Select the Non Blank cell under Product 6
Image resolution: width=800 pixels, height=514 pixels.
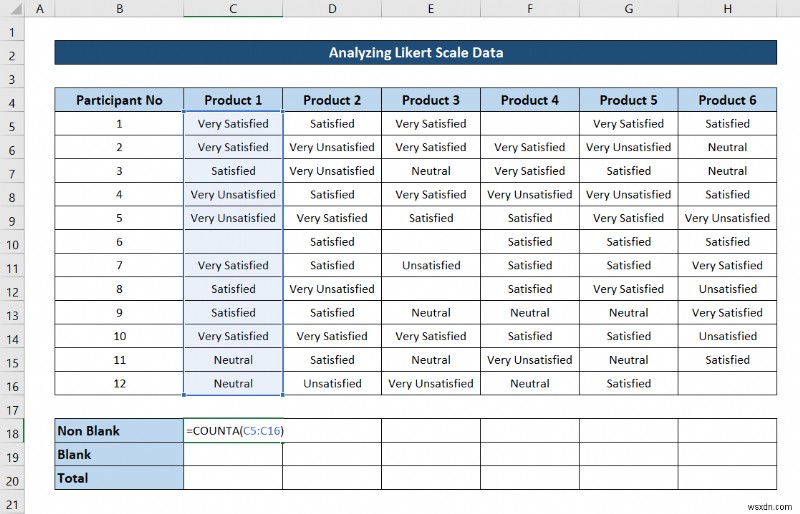[728, 431]
